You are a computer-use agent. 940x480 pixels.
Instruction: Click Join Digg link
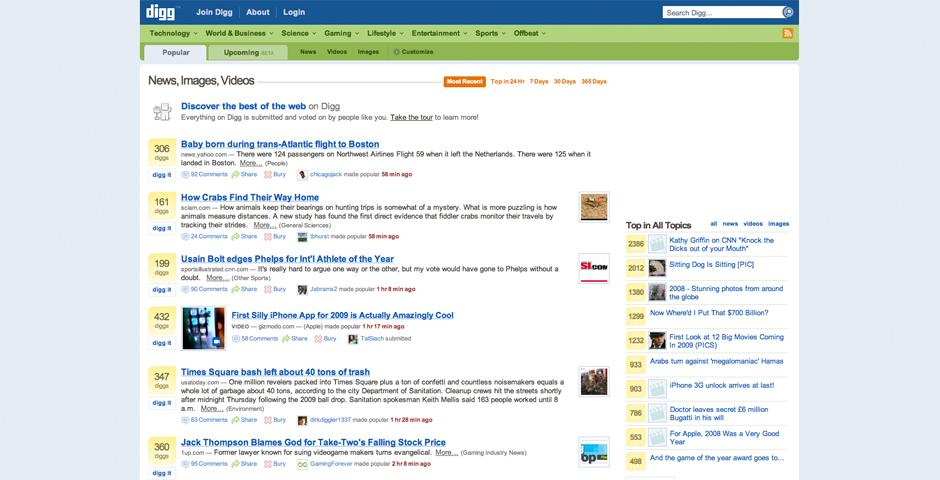(x=214, y=12)
